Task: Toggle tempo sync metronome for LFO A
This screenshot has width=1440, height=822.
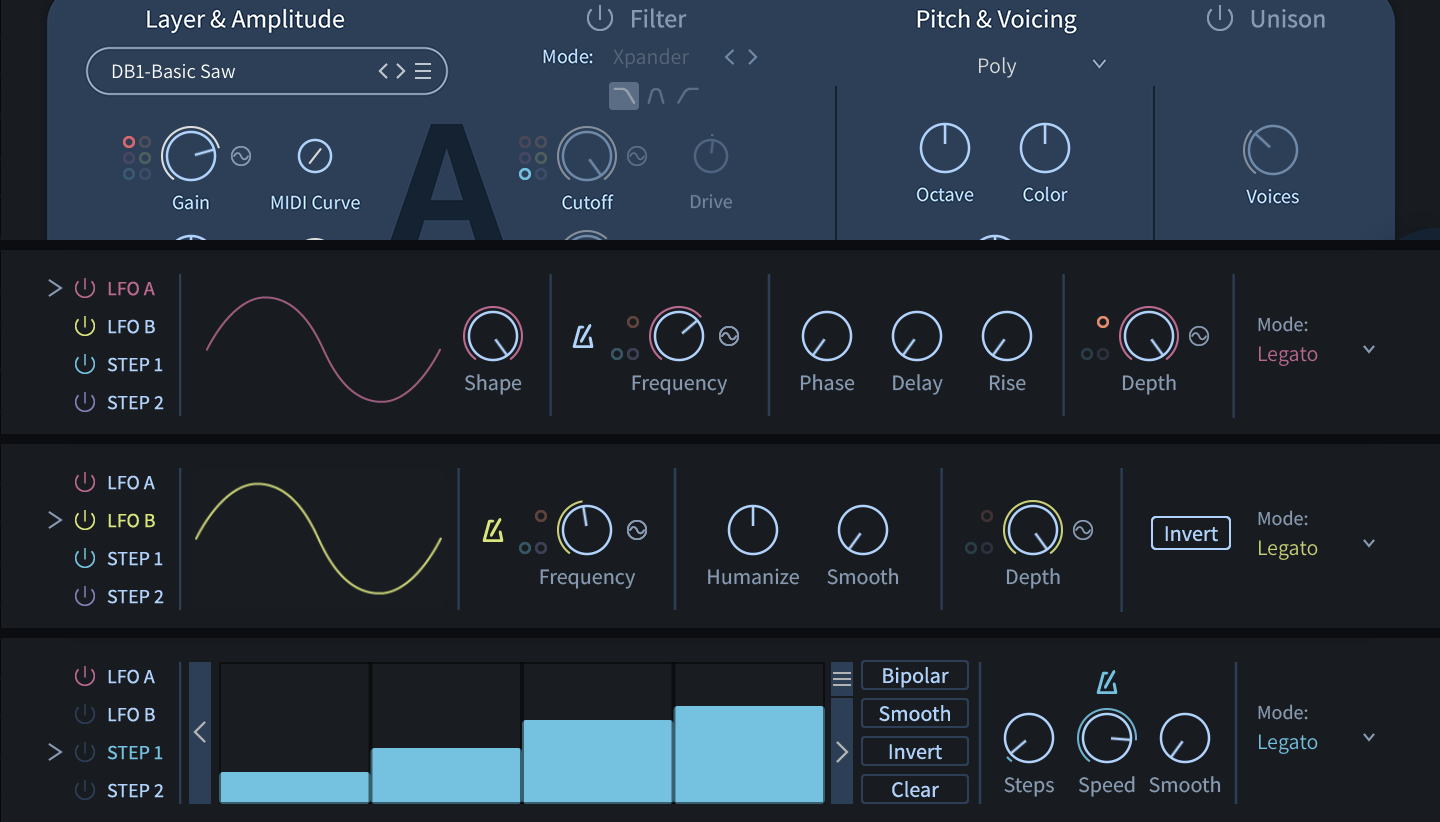Action: [x=583, y=337]
